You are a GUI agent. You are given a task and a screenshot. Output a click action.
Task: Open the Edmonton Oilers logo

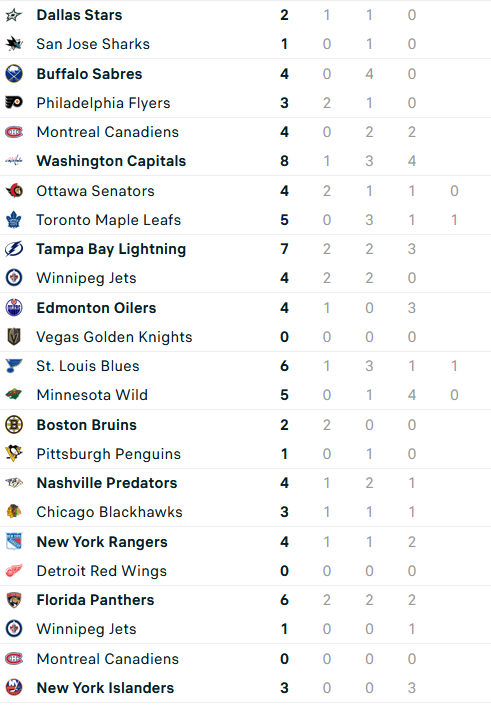pyautogui.click(x=14, y=308)
